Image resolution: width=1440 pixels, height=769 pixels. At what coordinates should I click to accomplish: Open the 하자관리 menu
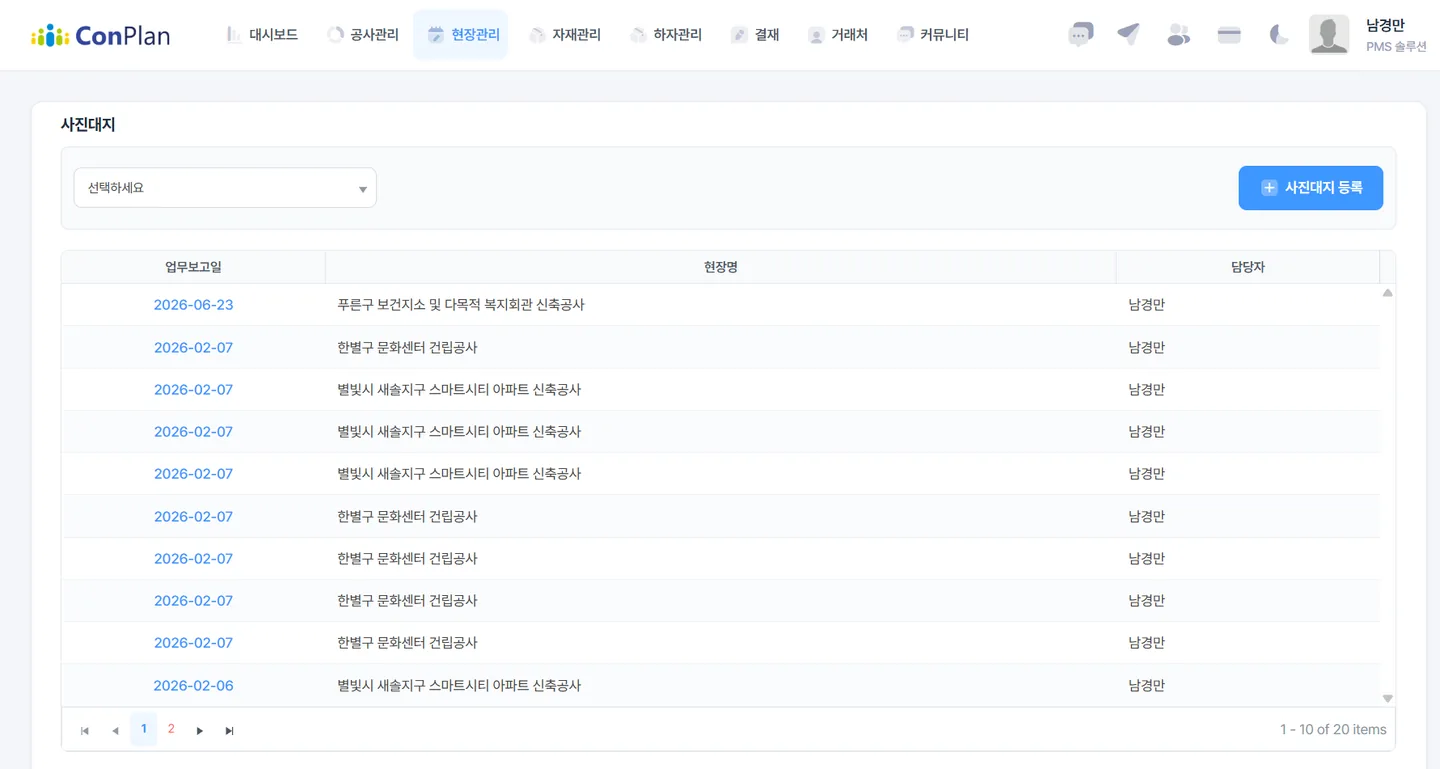click(x=666, y=35)
